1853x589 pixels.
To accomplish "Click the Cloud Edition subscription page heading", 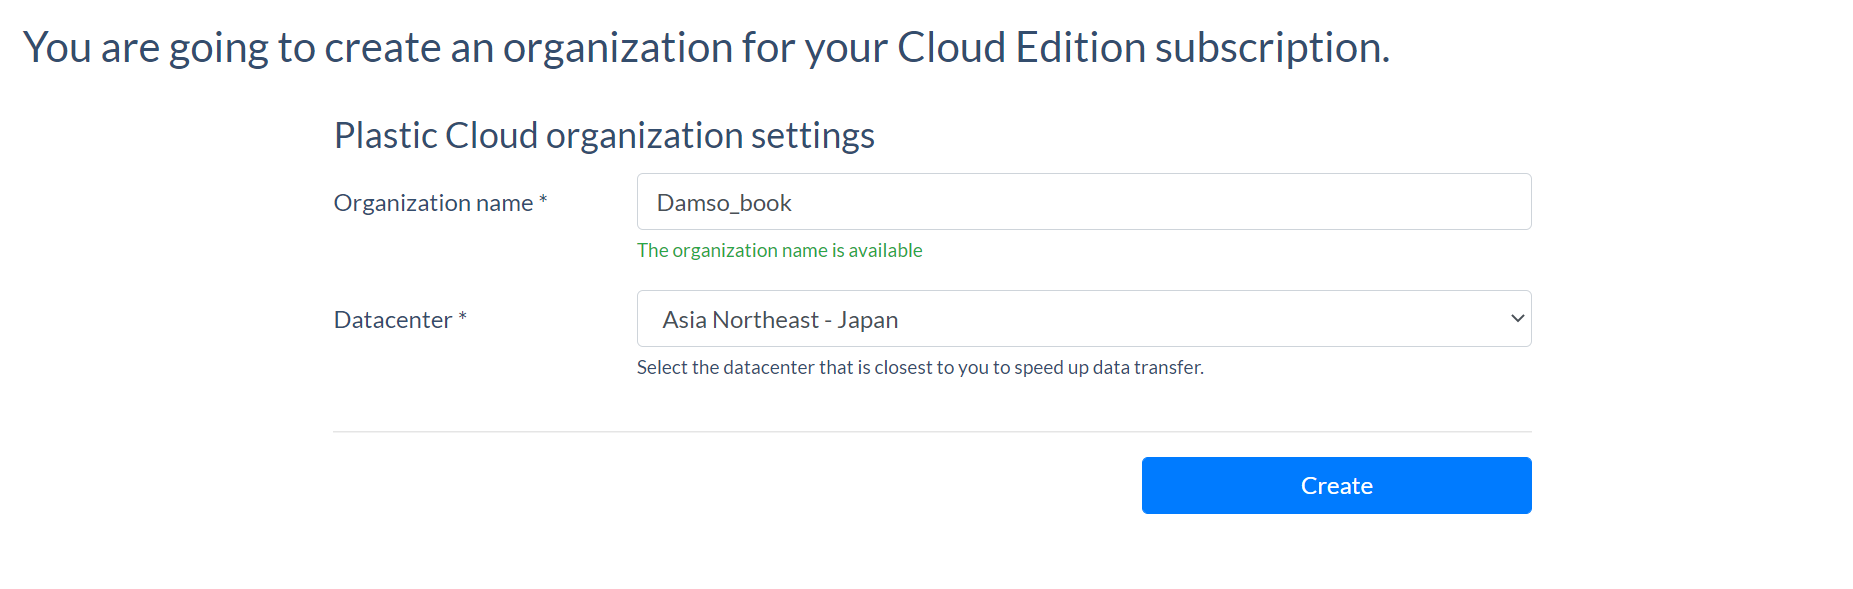I will click(x=706, y=47).
